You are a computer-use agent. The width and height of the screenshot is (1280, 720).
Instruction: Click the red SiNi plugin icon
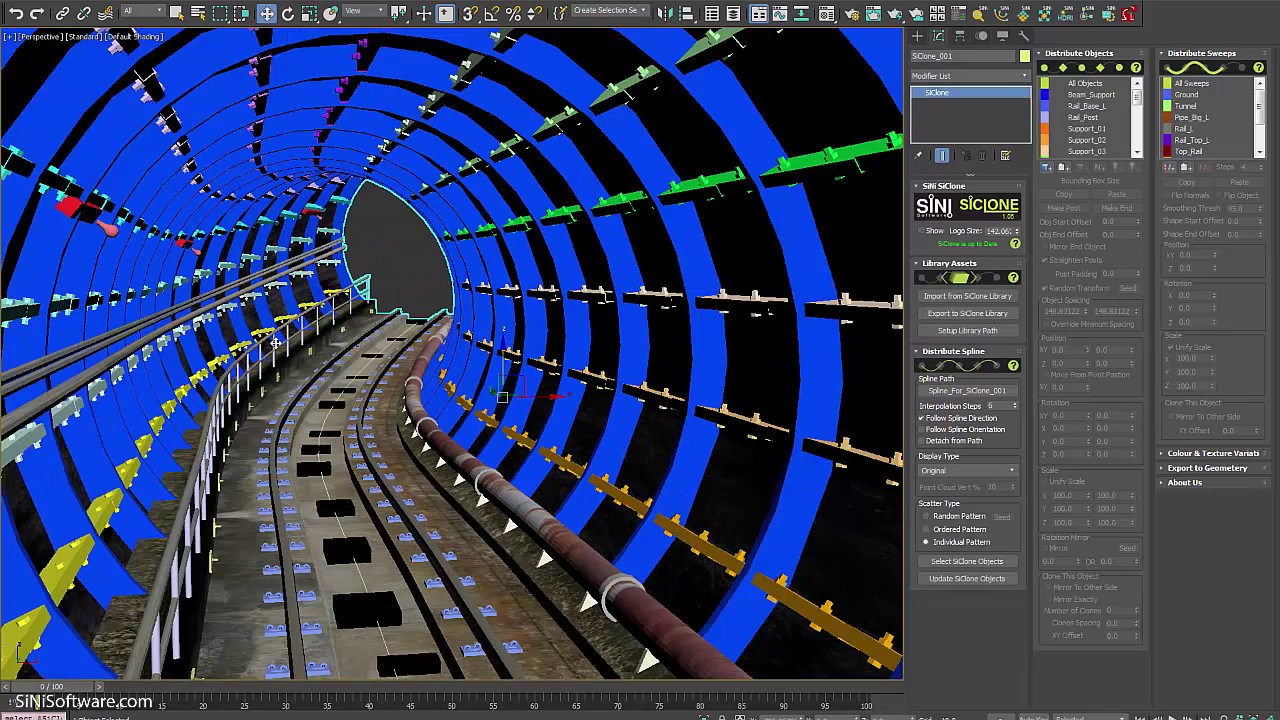[1129, 14]
